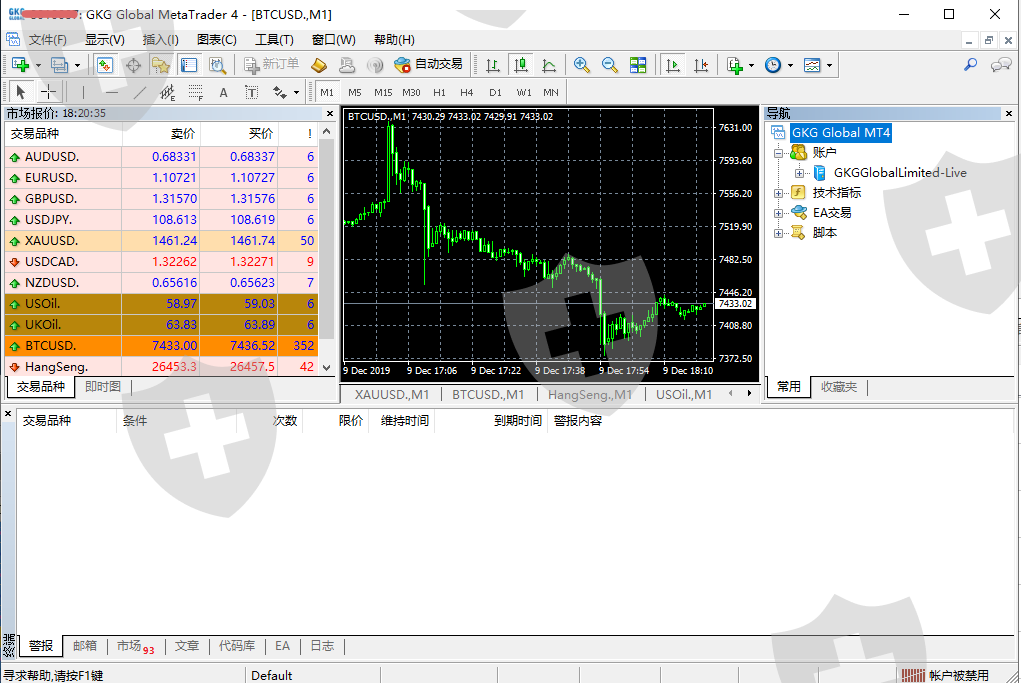Select the trendline drawing tool
1021x683 pixels.
pyautogui.click(x=140, y=92)
